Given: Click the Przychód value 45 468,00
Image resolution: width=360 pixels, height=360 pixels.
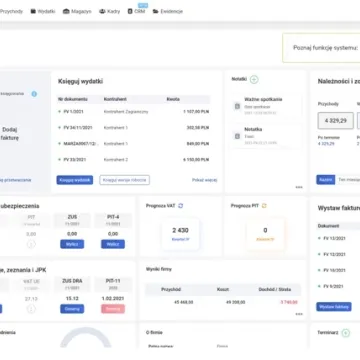Looking at the screenshot, I should tap(183, 302).
